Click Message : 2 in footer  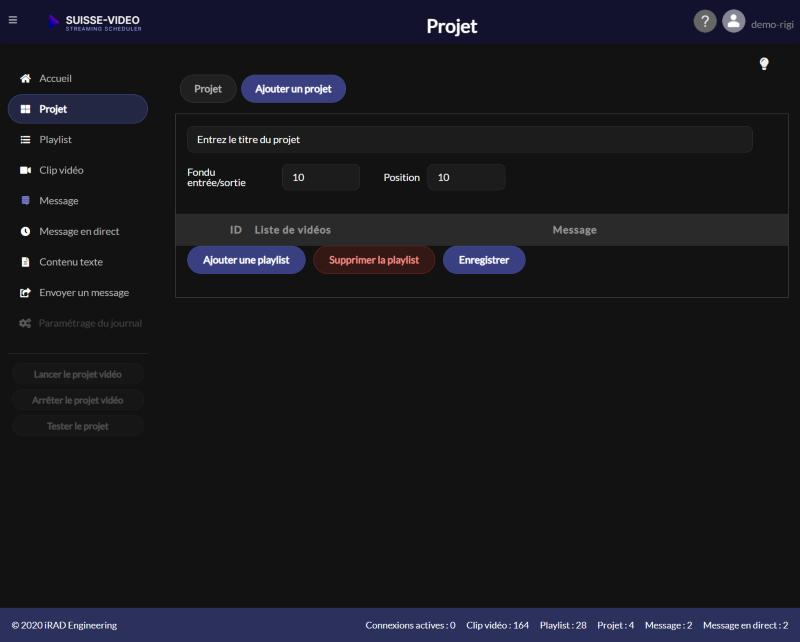coord(668,625)
